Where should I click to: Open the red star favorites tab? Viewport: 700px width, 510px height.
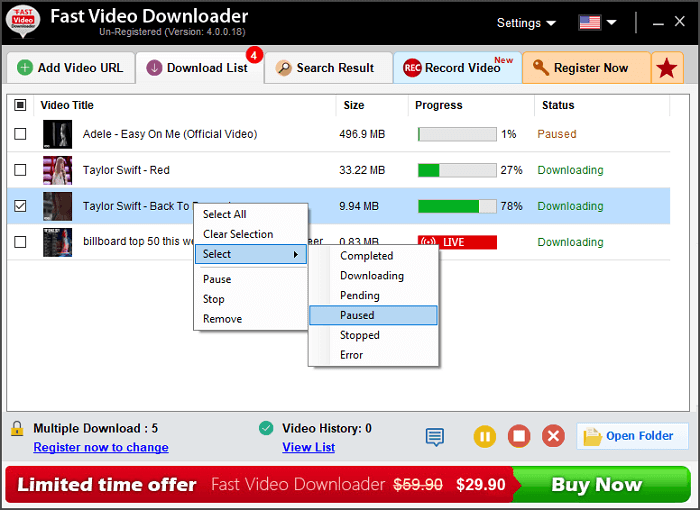[667, 68]
